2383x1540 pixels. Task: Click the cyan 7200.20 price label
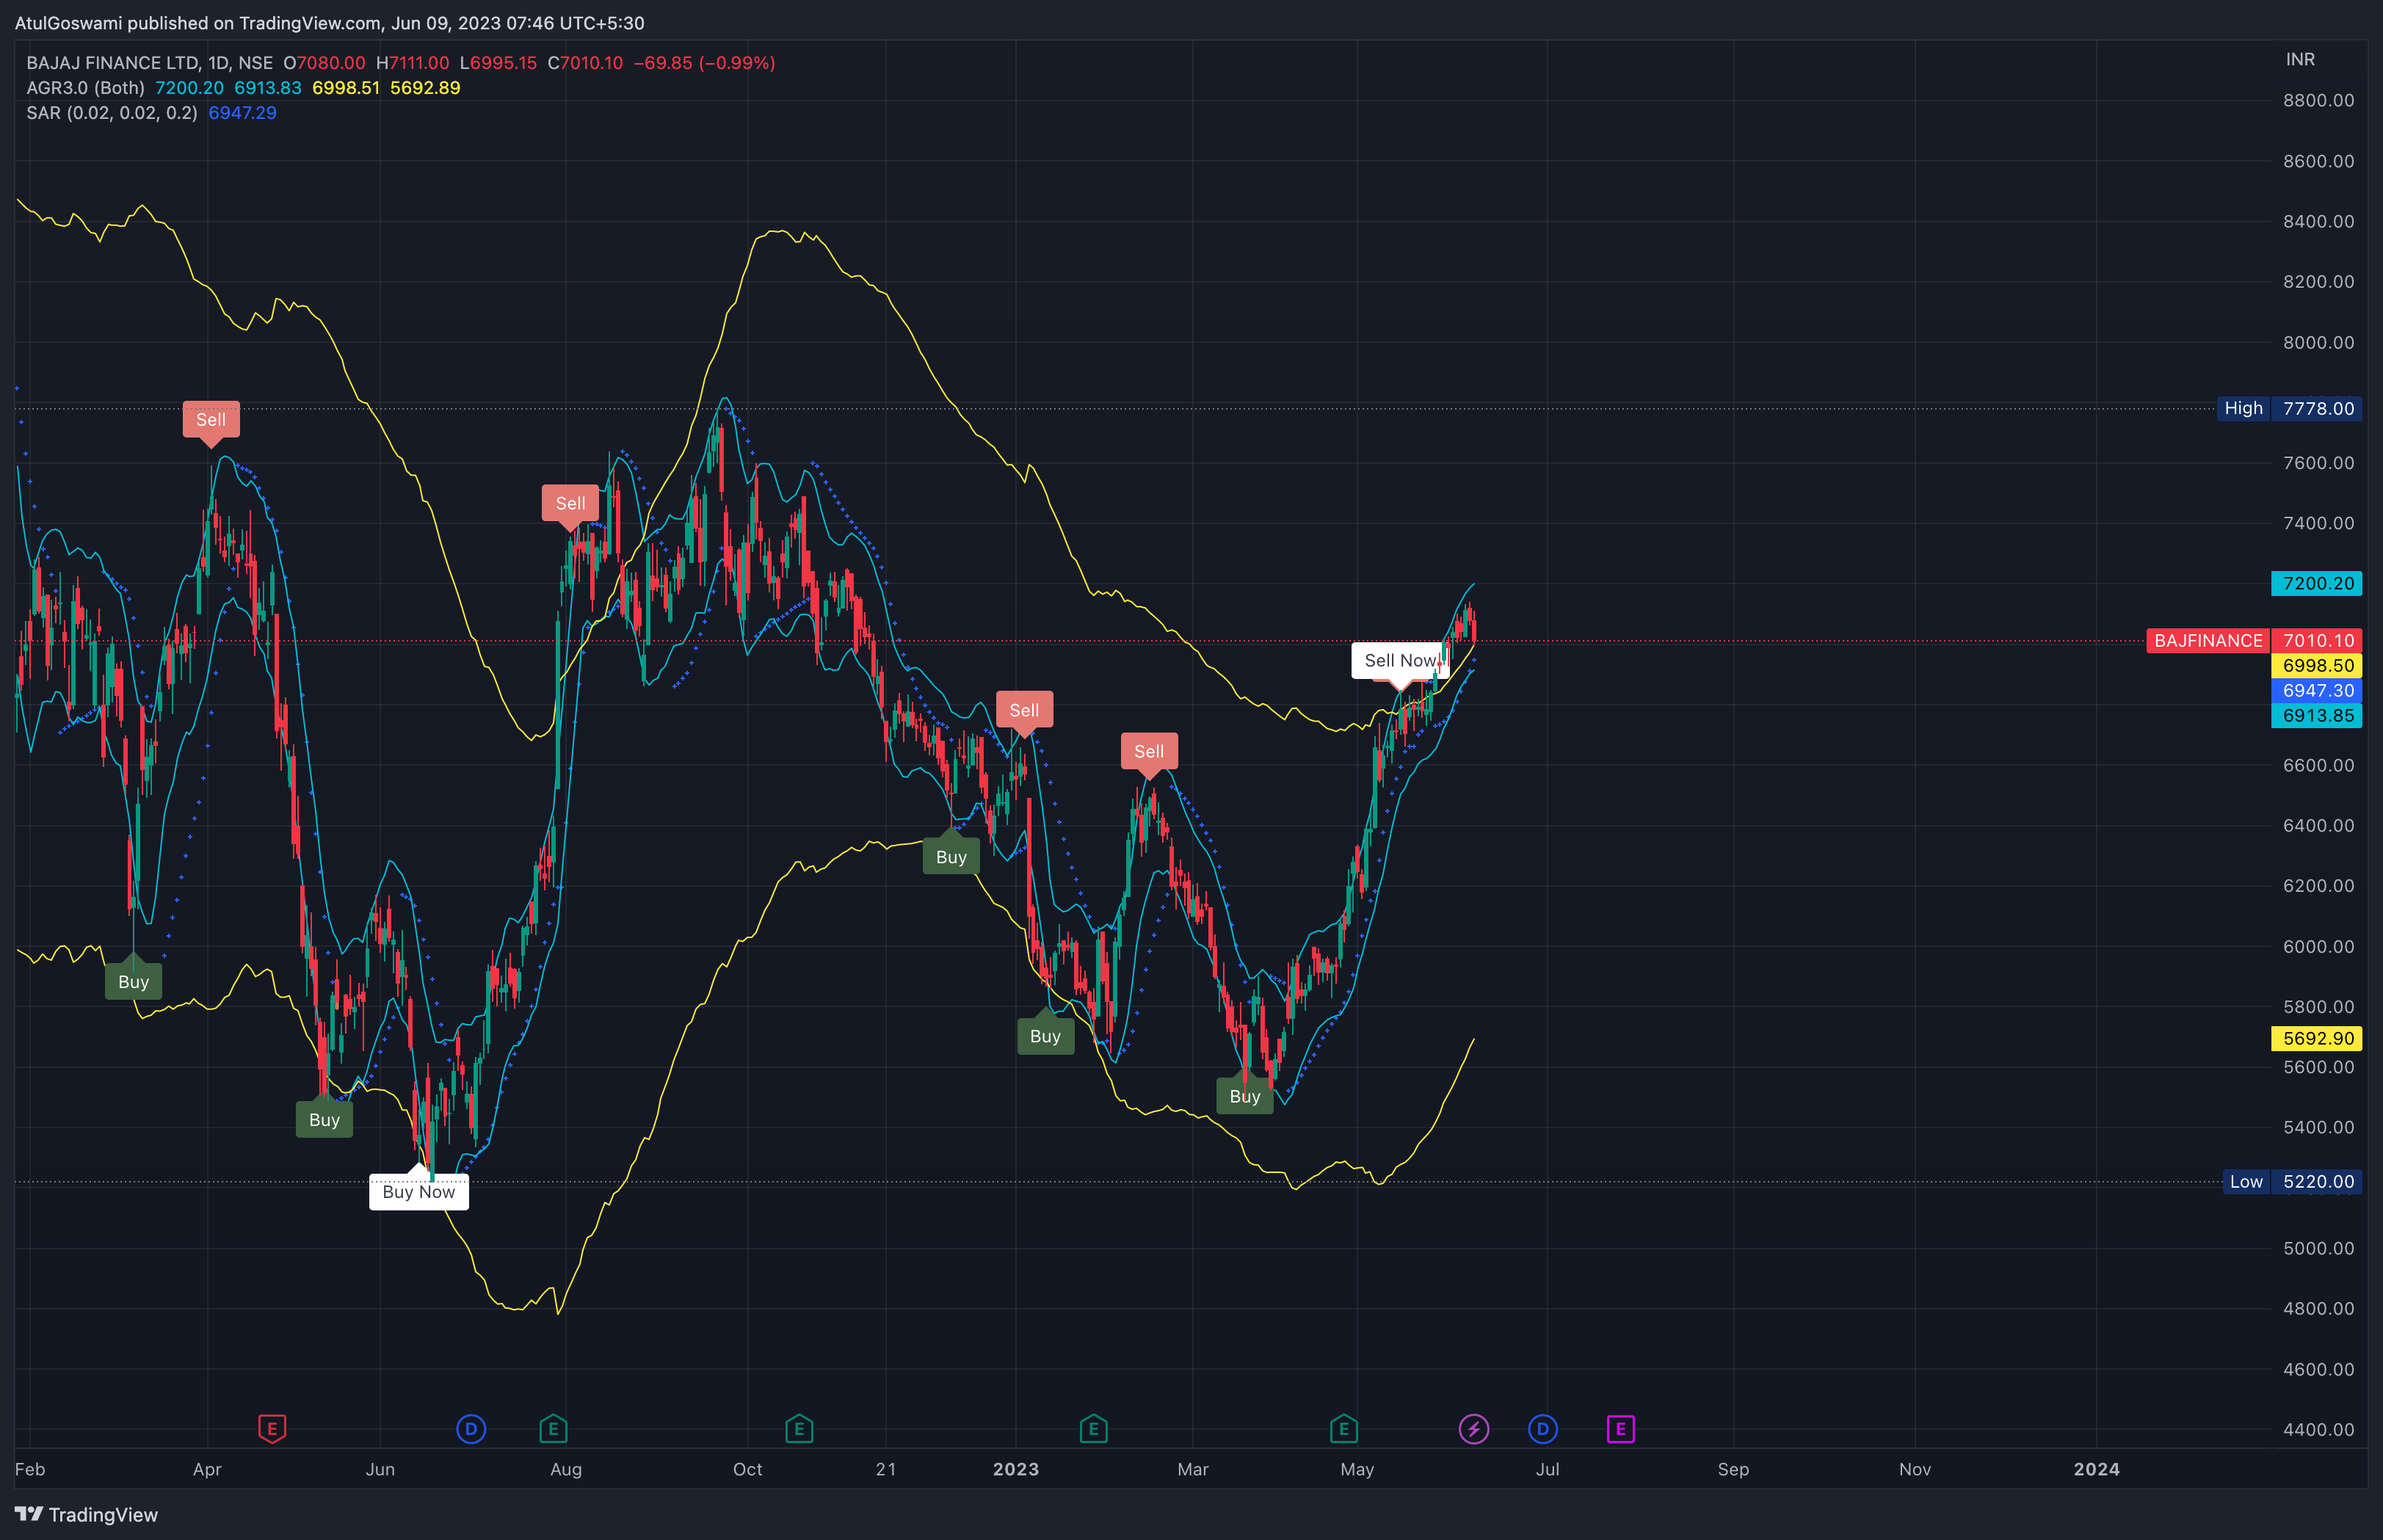[2317, 584]
